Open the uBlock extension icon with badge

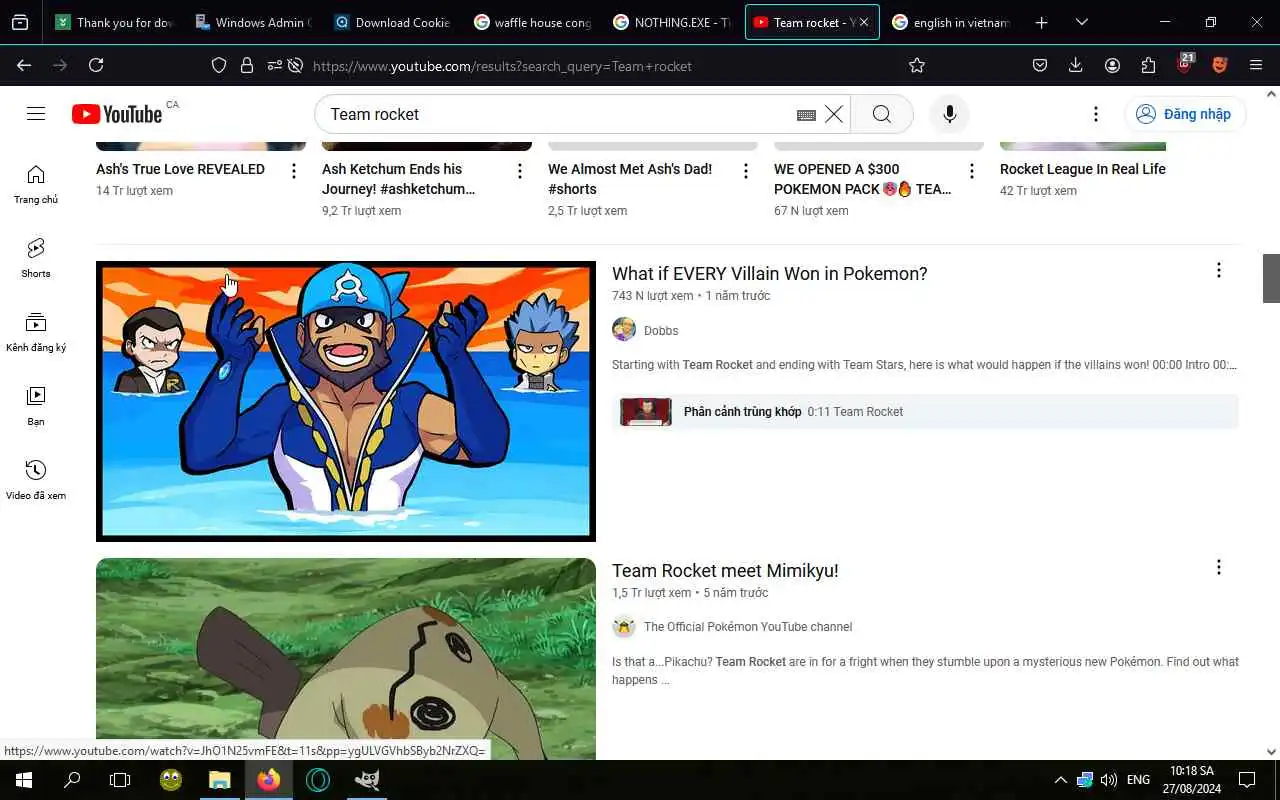click(1185, 64)
